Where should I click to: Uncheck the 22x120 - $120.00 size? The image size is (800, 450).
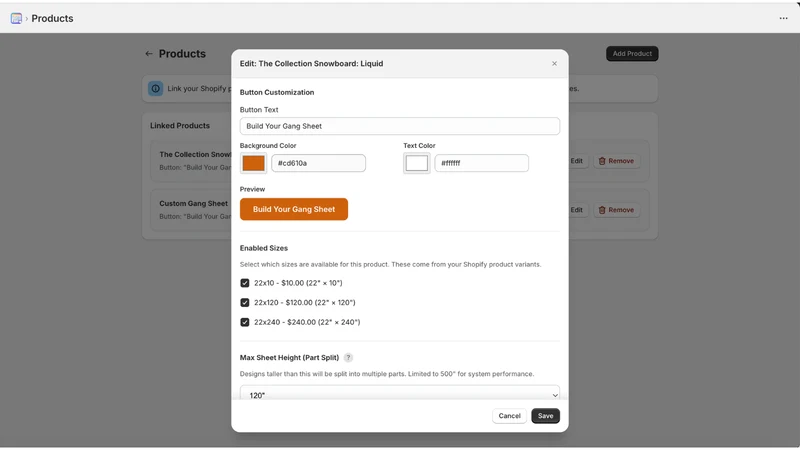click(x=245, y=303)
